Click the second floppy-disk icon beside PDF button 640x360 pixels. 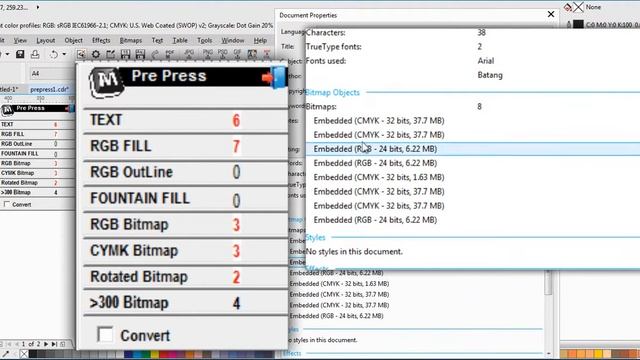(140, 54)
